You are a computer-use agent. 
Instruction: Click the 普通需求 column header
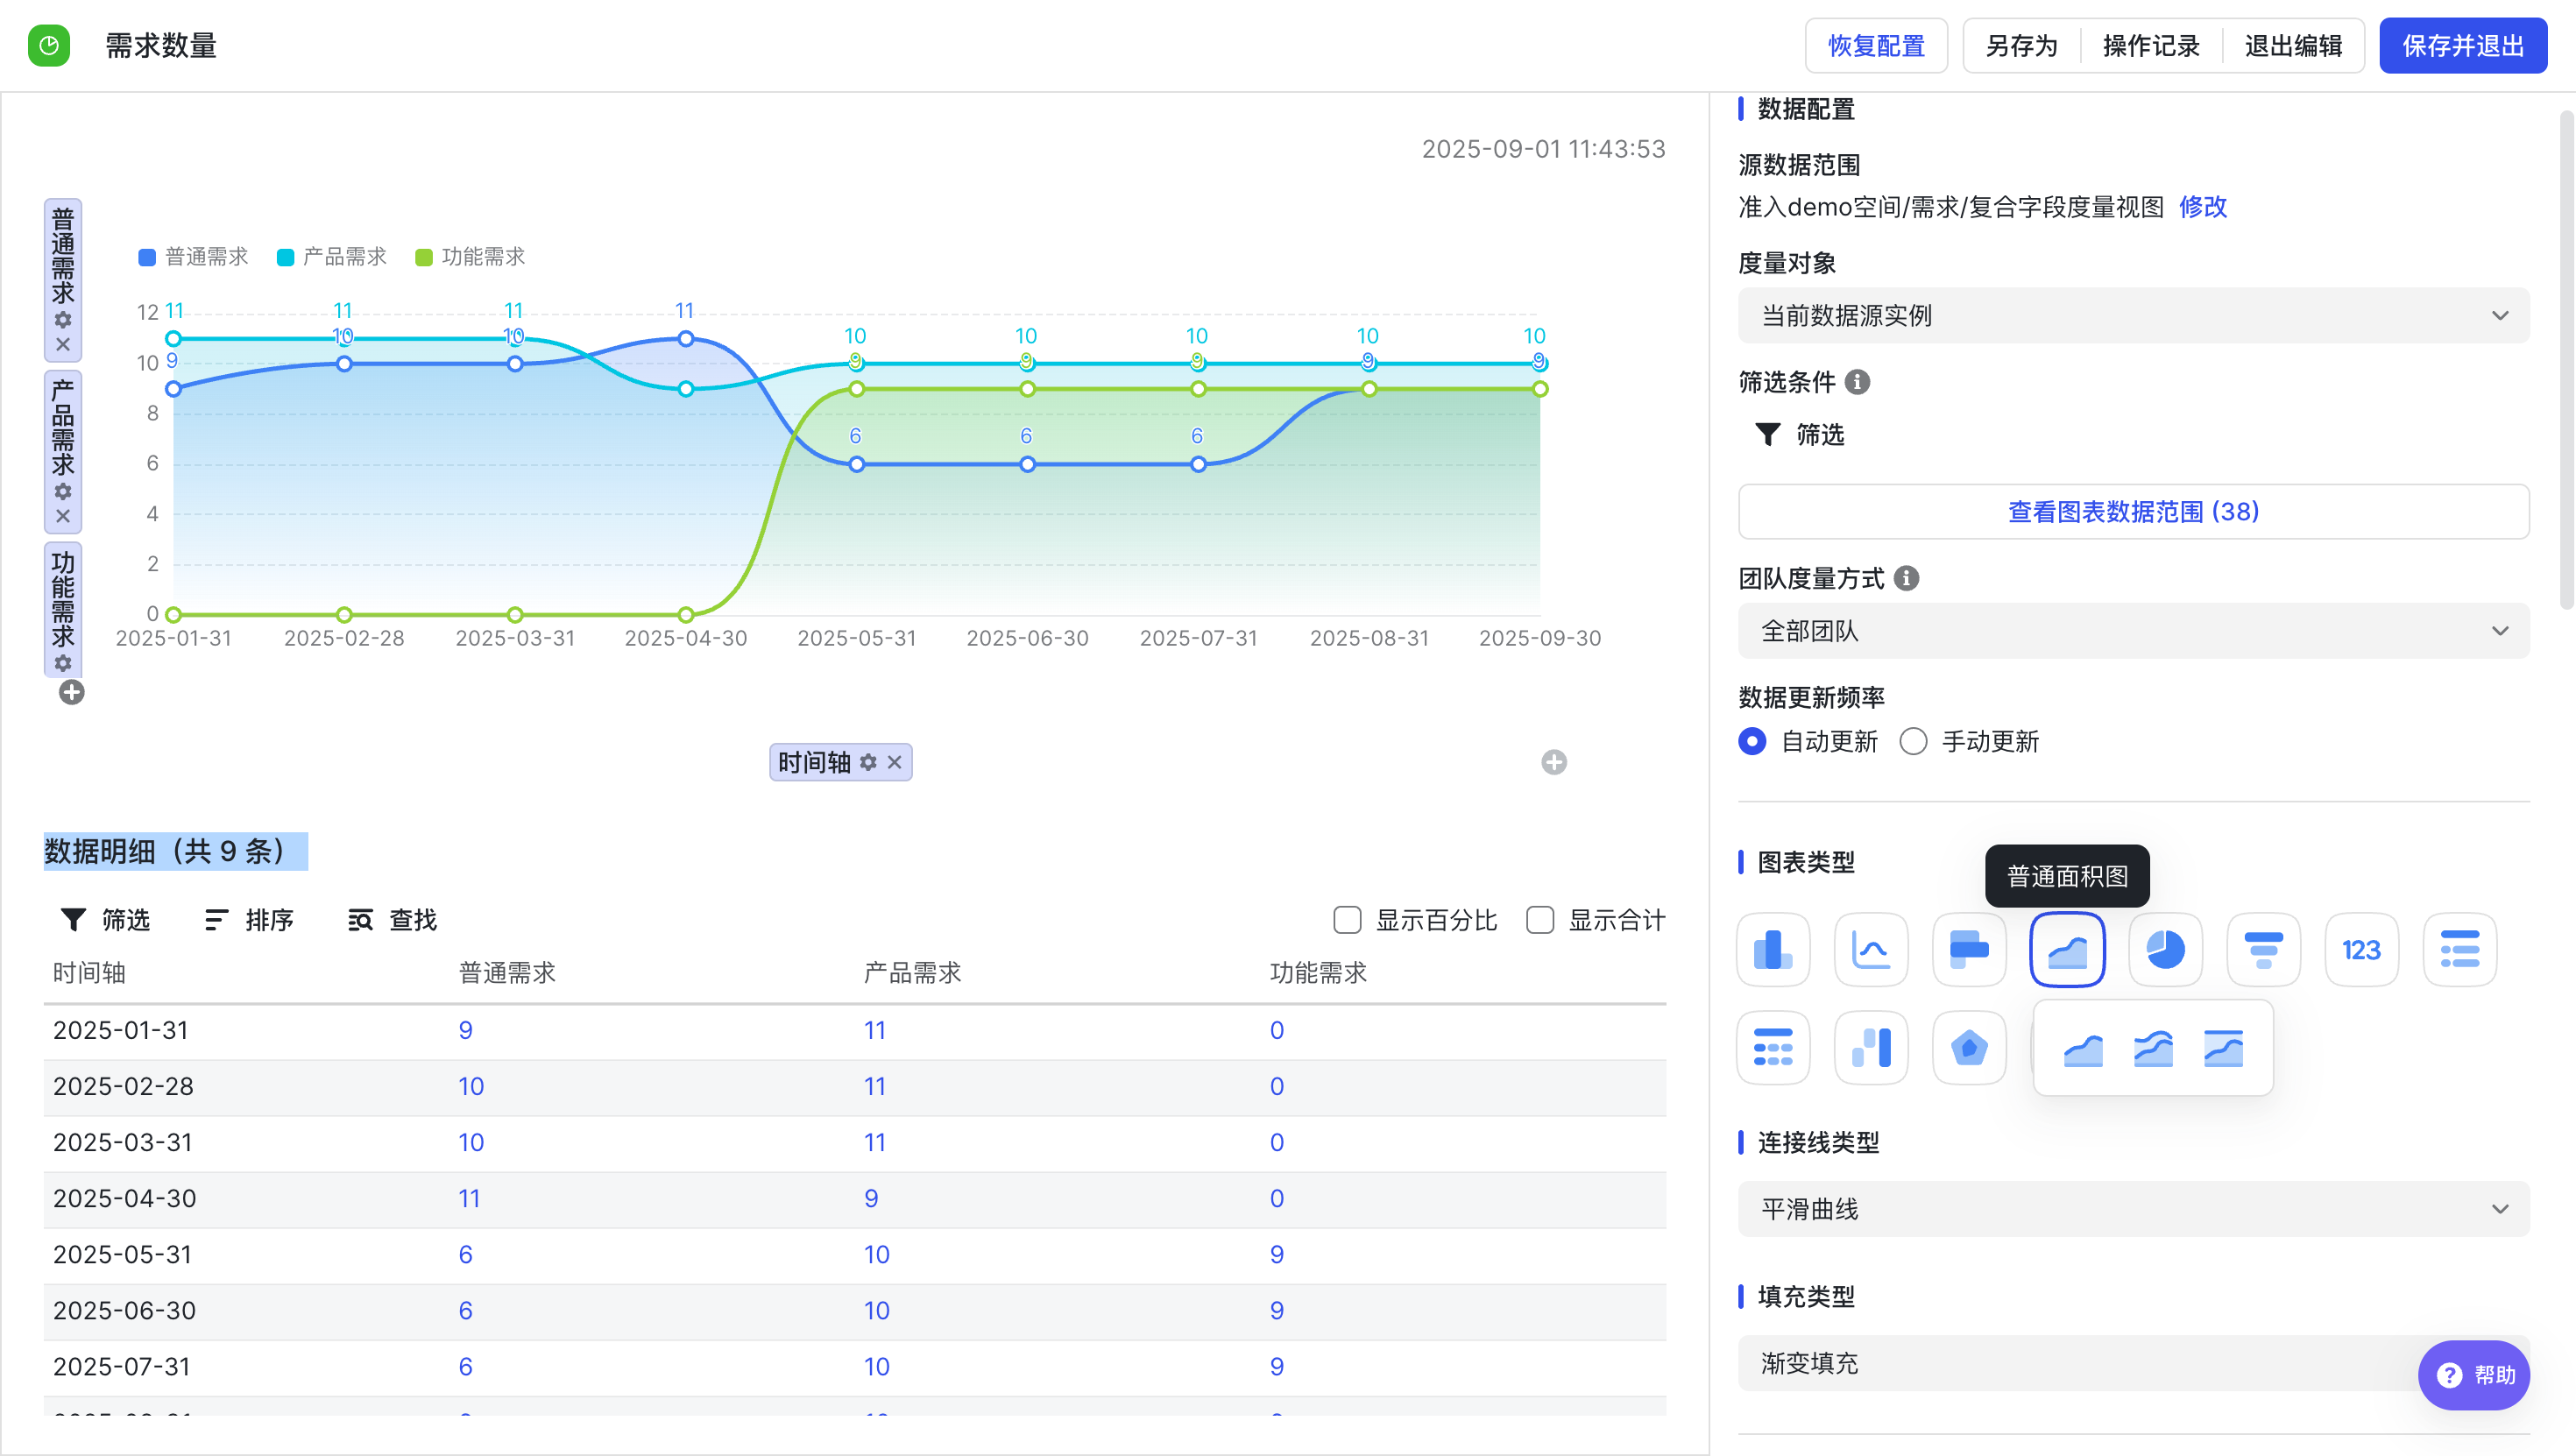coord(507,973)
